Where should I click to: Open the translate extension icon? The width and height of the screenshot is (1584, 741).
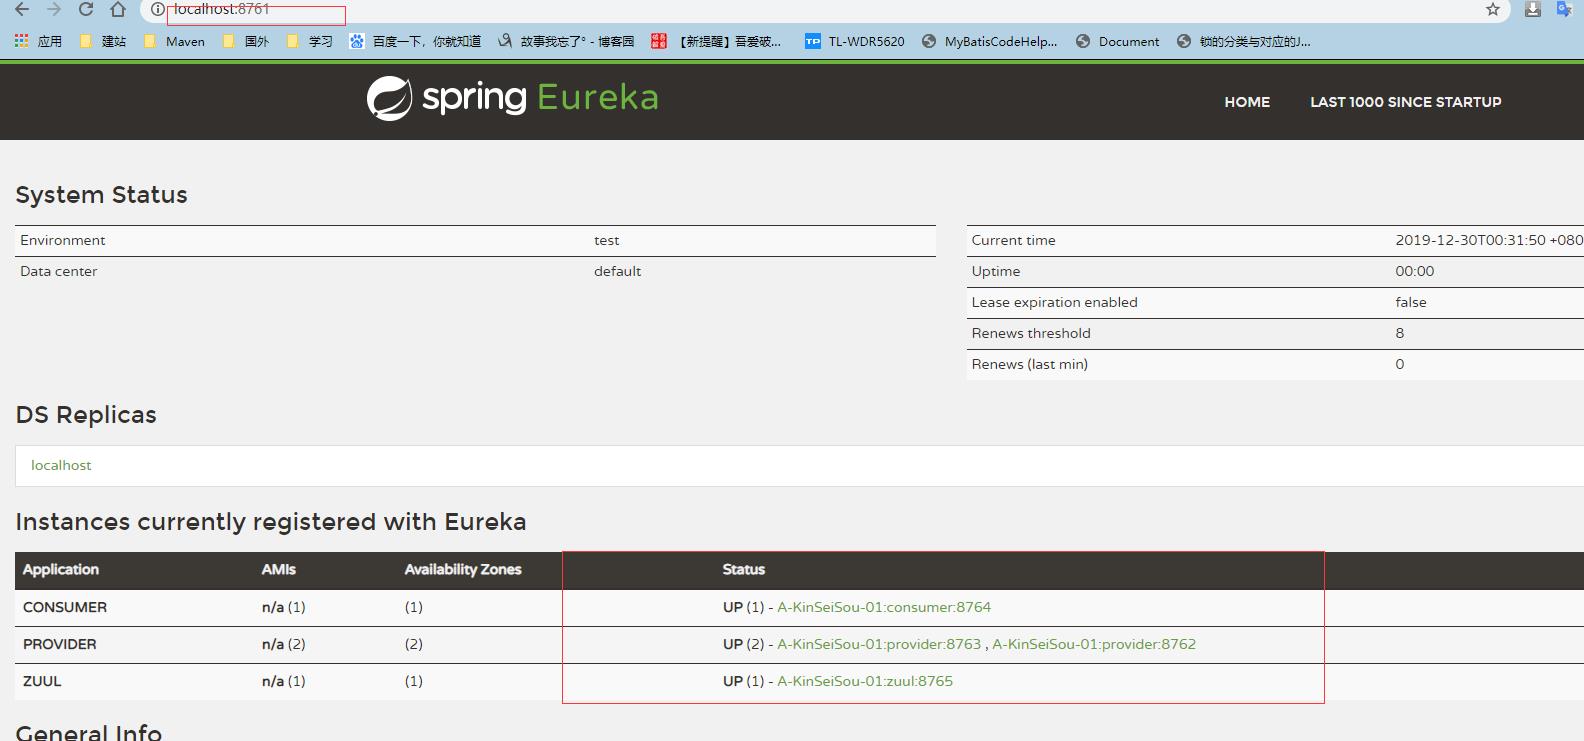pos(1565,9)
